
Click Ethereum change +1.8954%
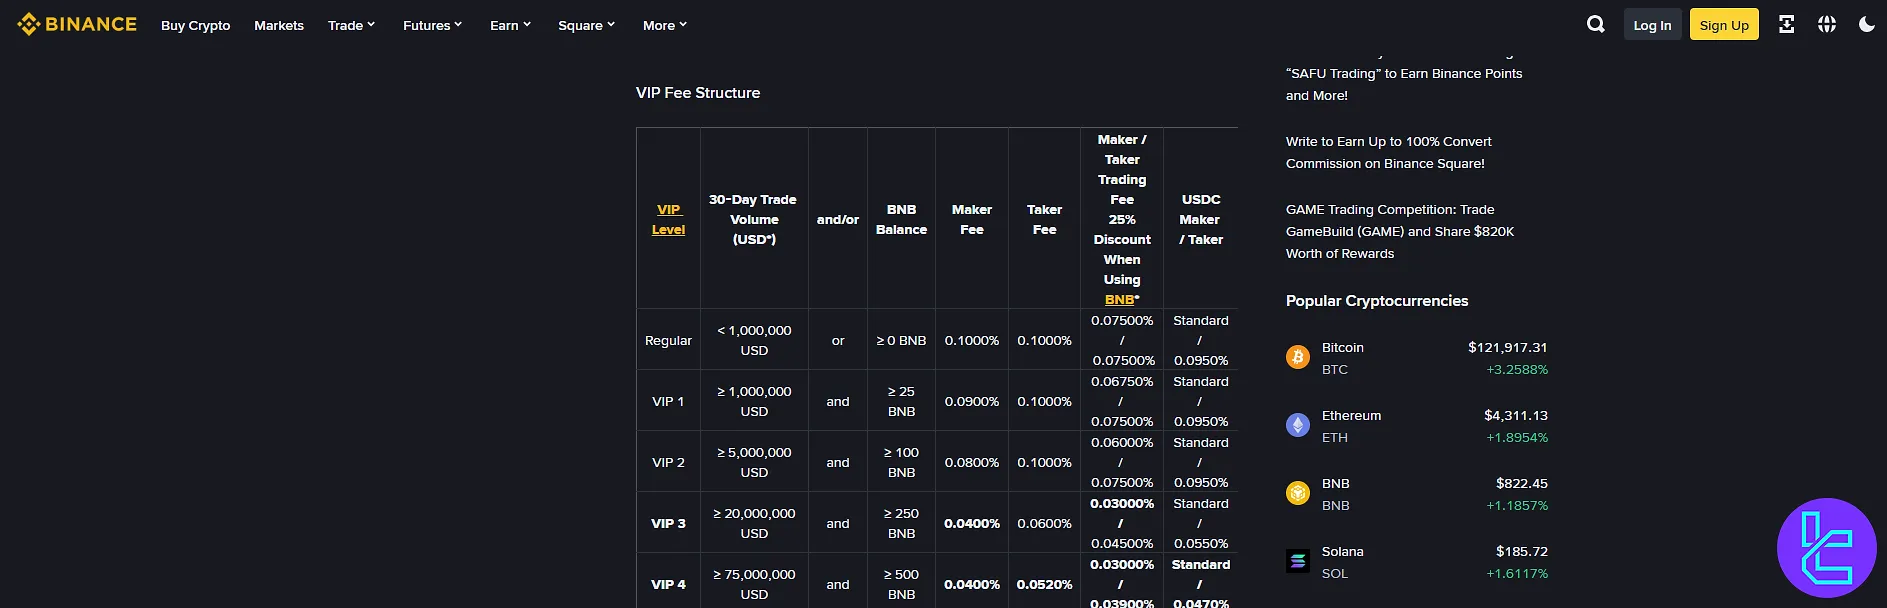1517,437
